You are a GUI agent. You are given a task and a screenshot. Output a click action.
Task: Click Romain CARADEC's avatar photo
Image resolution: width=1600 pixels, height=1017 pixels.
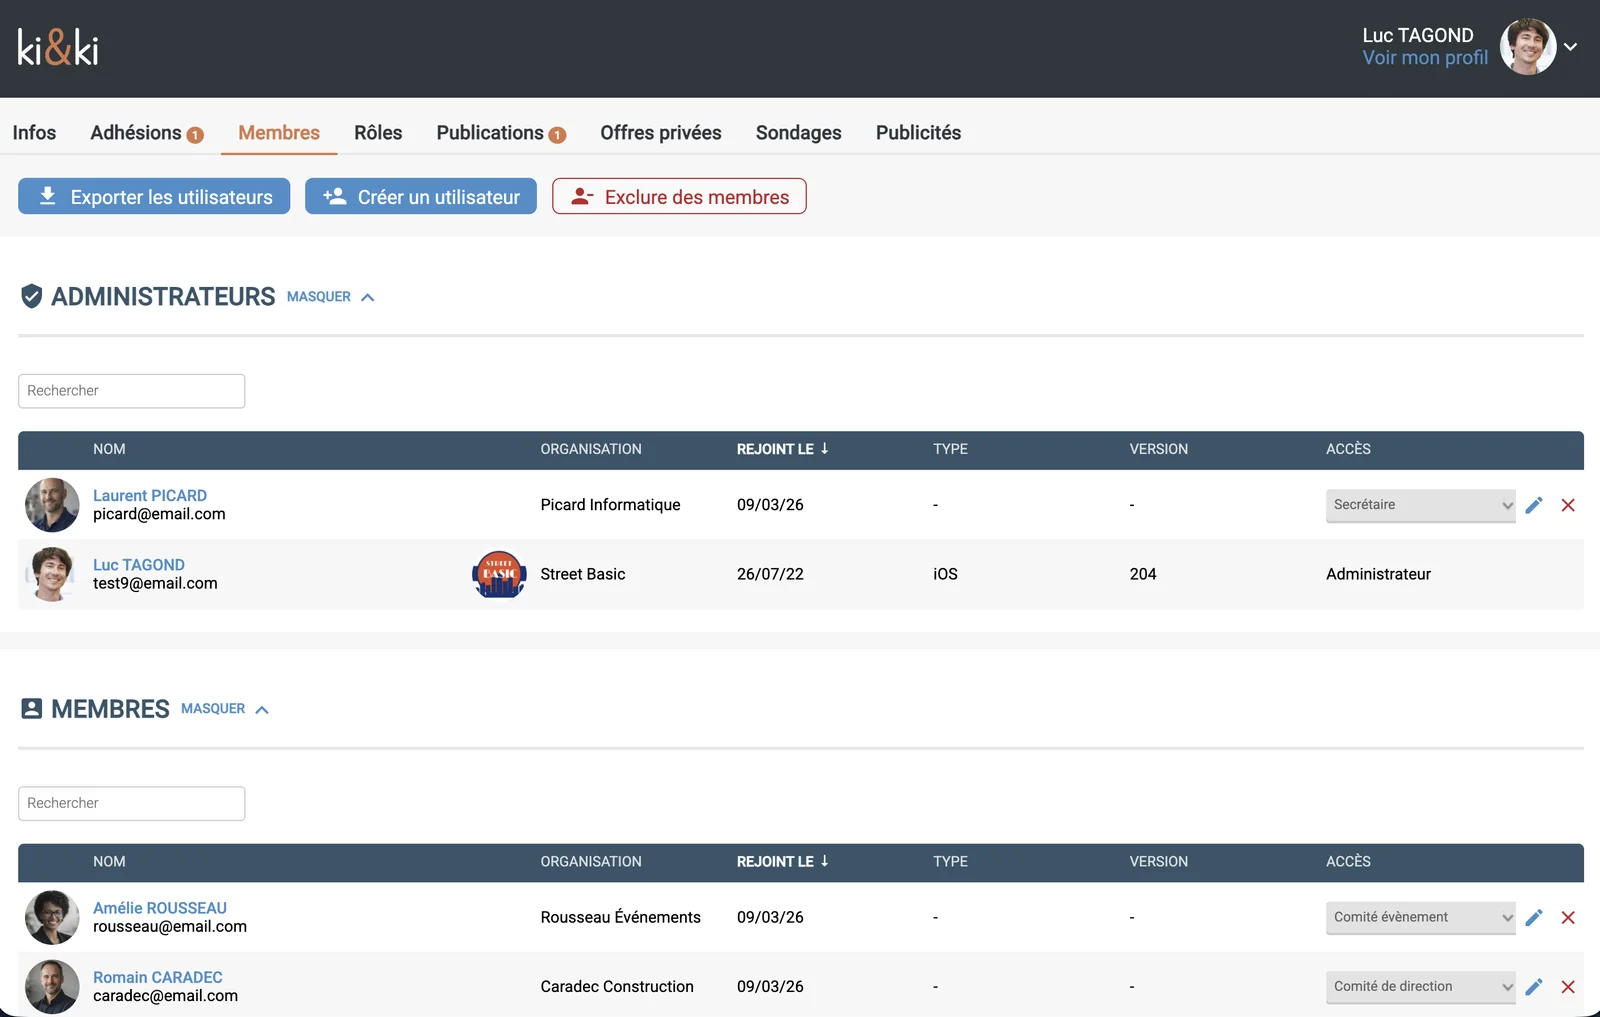[x=52, y=987]
